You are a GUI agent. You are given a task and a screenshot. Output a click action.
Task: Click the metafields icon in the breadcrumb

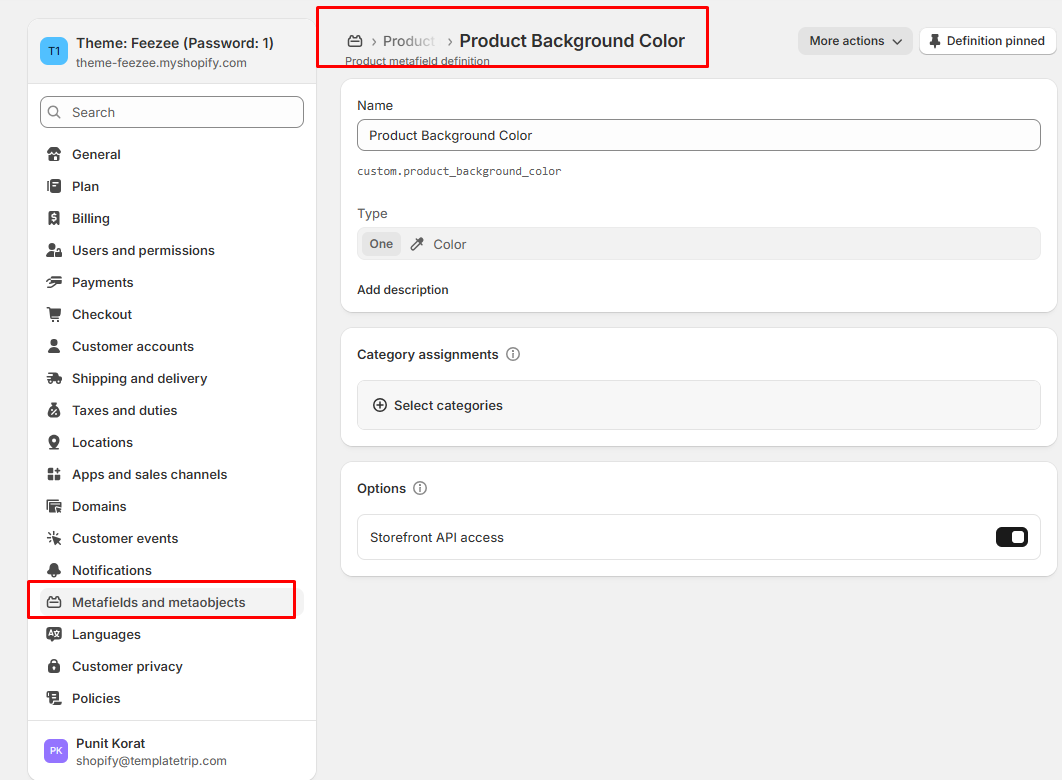[x=354, y=41]
